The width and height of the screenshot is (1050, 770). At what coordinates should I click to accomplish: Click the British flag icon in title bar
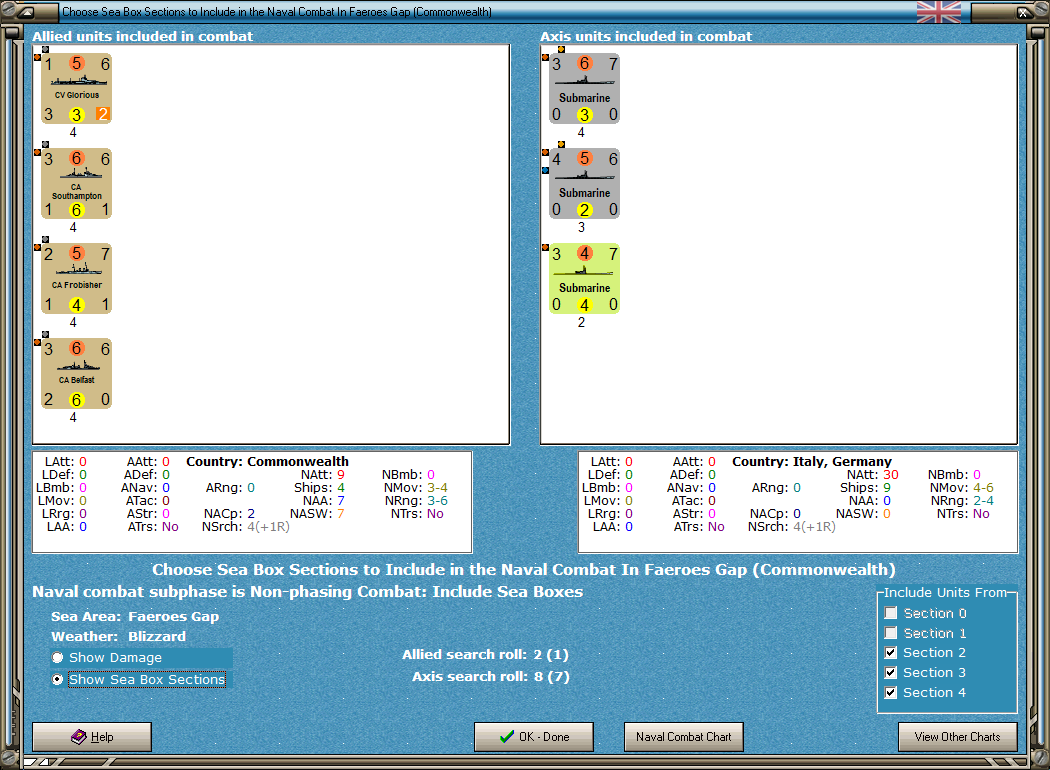(x=938, y=11)
